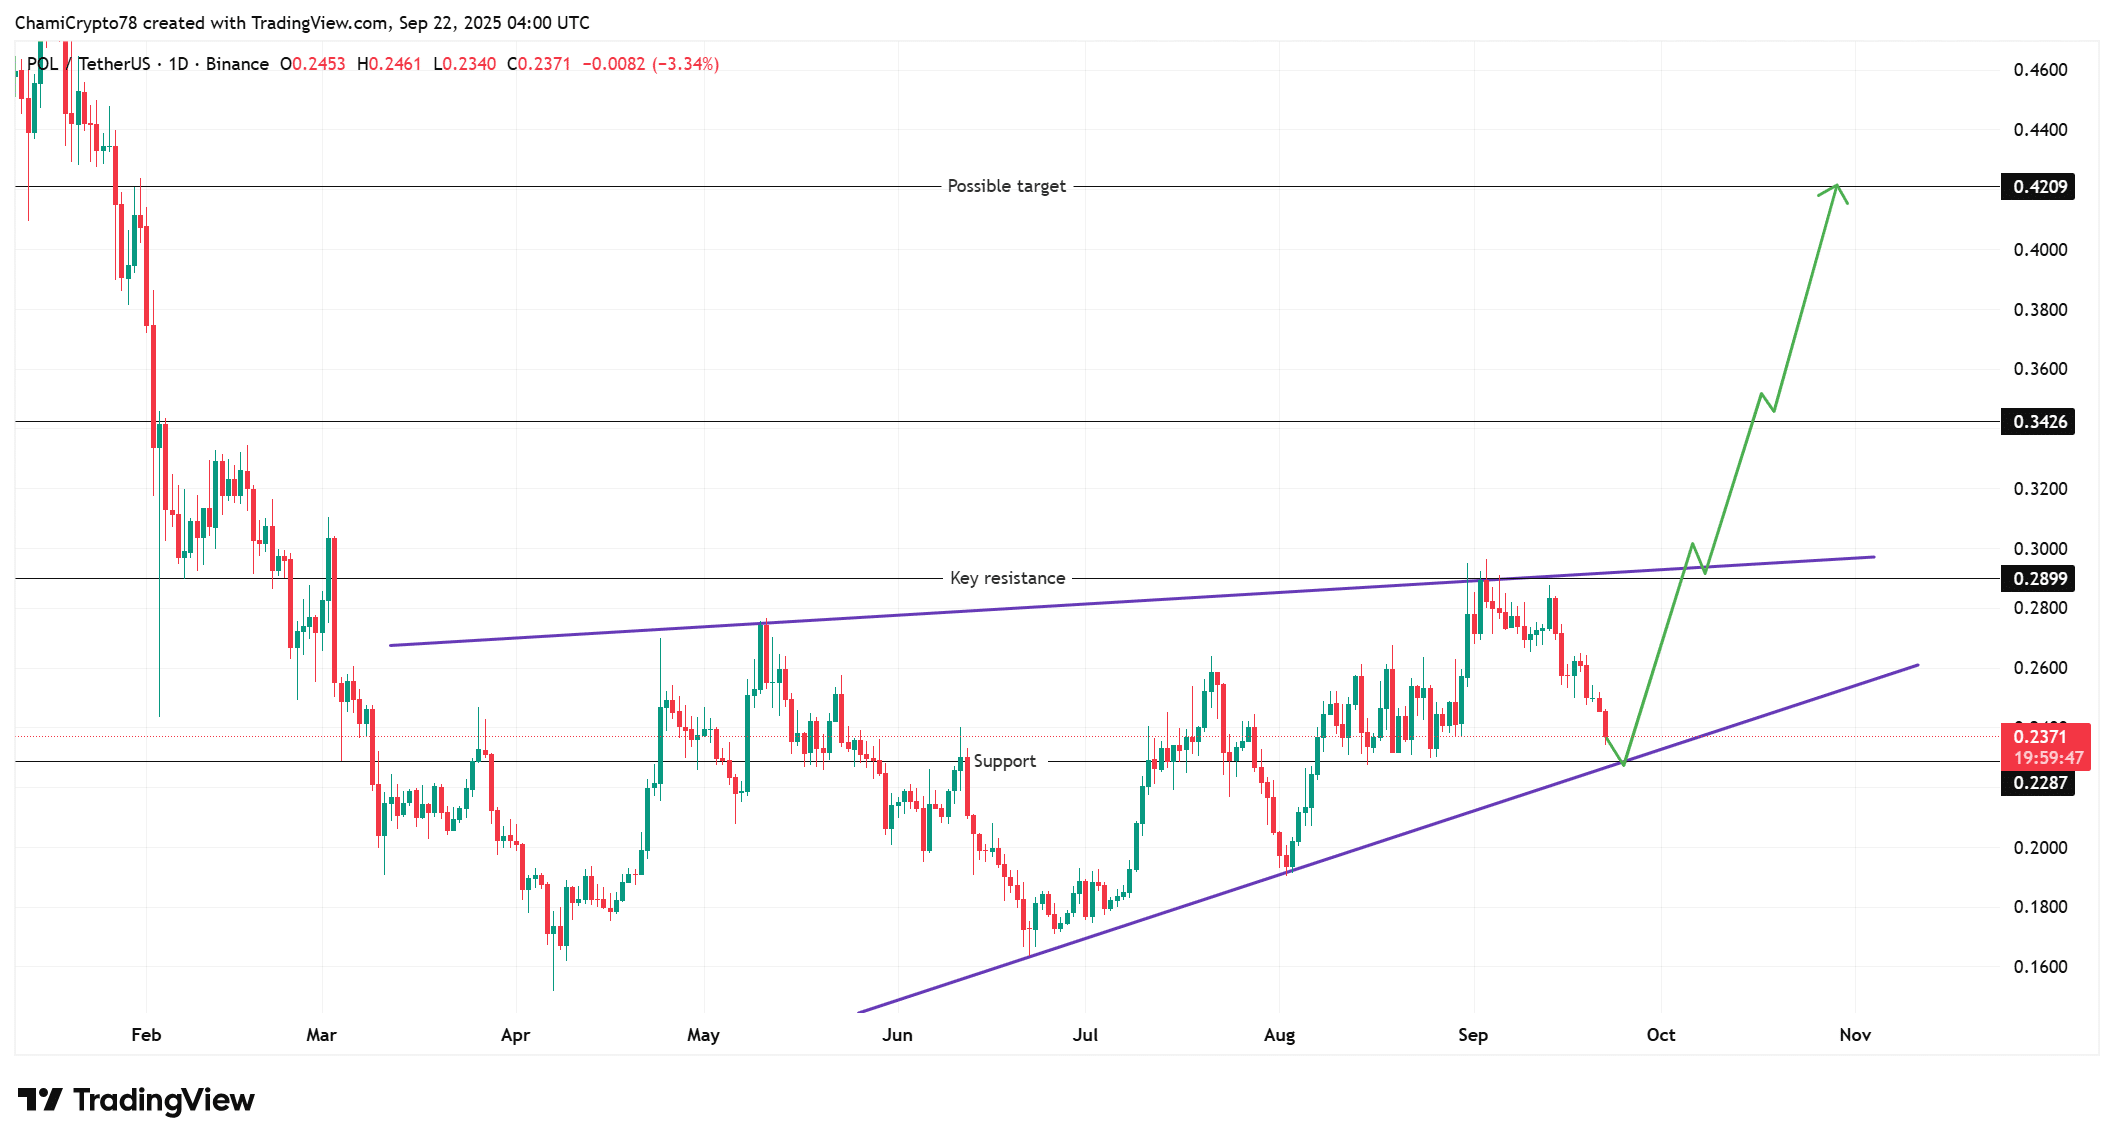Image resolution: width=2114 pixels, height=1145 pixels.
Task: Click the closing price value C0.2371
Action: (x=539, y=64)
